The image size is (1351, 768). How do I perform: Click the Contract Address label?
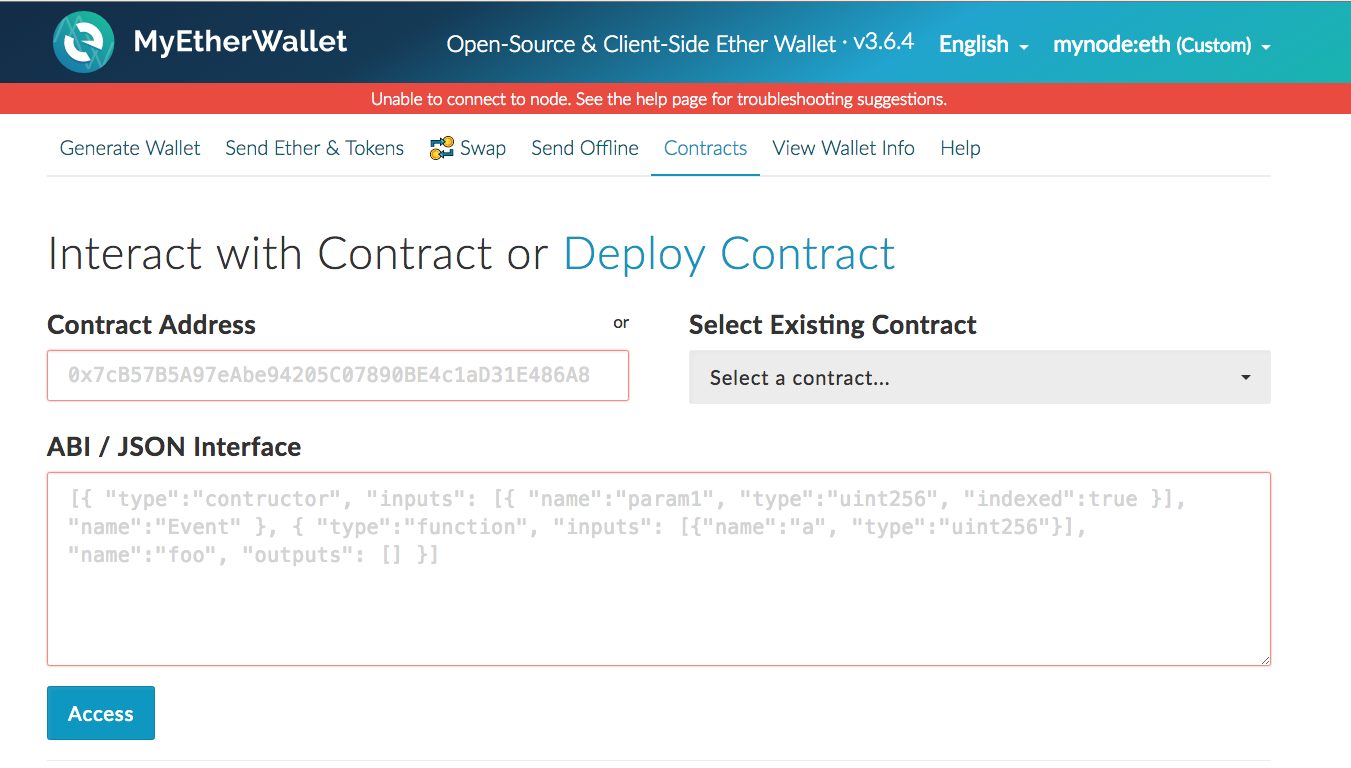tap(152, 325)
